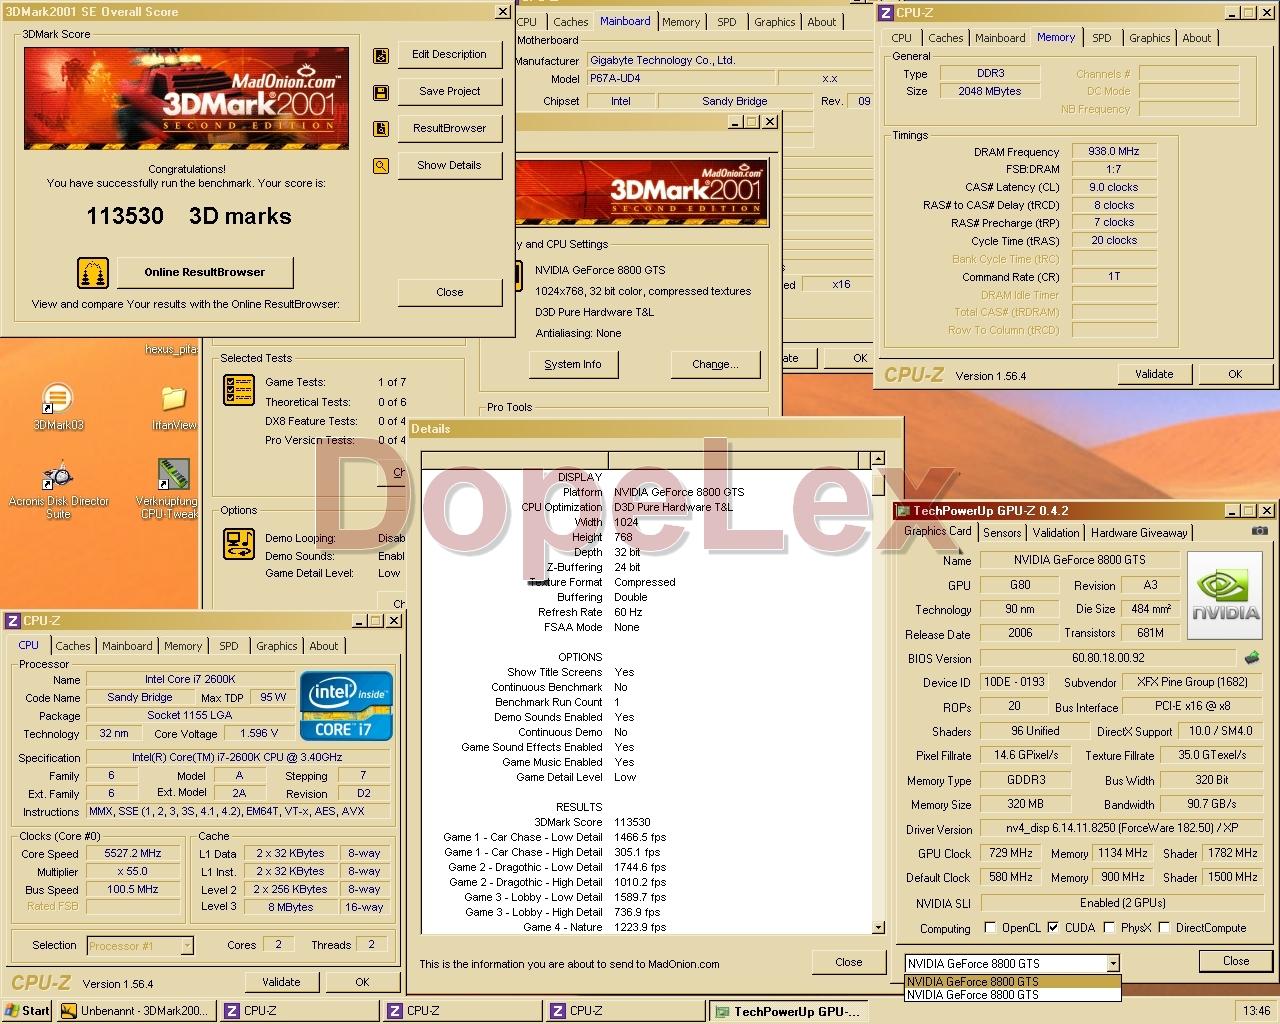This screenshot has height=1024, width=1280.
Task: Switch to Sensors tab in GPU-Z
Action: coord(1002,533)
